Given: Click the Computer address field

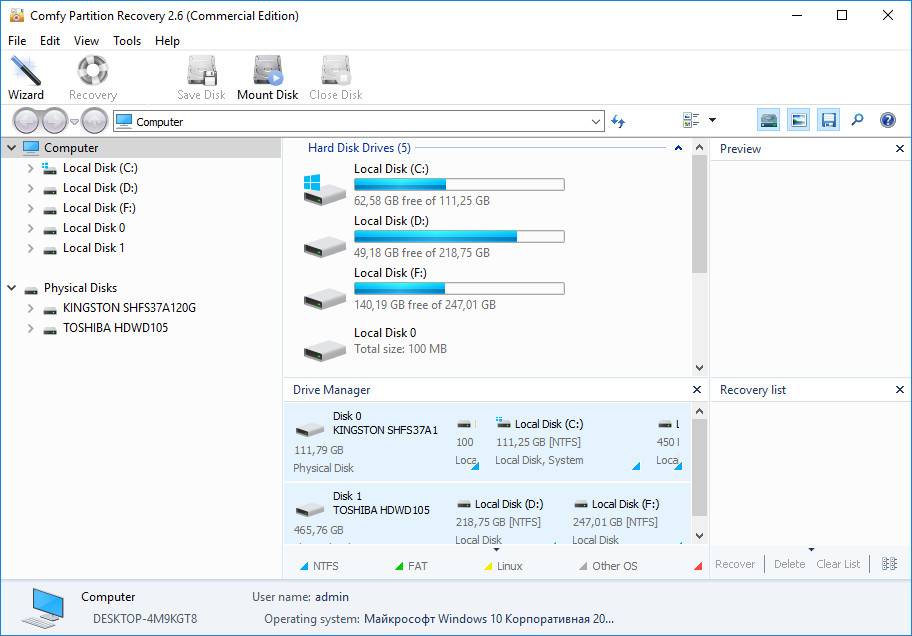Looking at the screenshot, I should click(358, 122).
